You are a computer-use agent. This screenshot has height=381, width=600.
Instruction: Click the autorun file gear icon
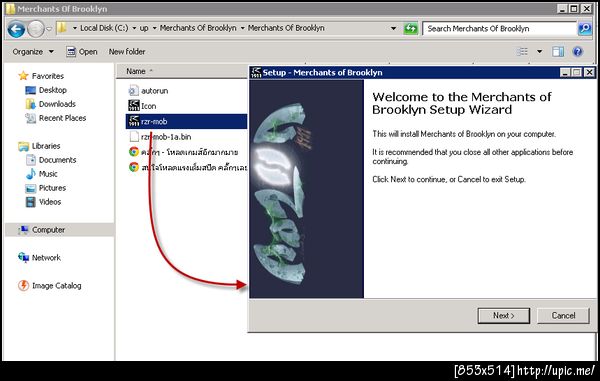133,91
